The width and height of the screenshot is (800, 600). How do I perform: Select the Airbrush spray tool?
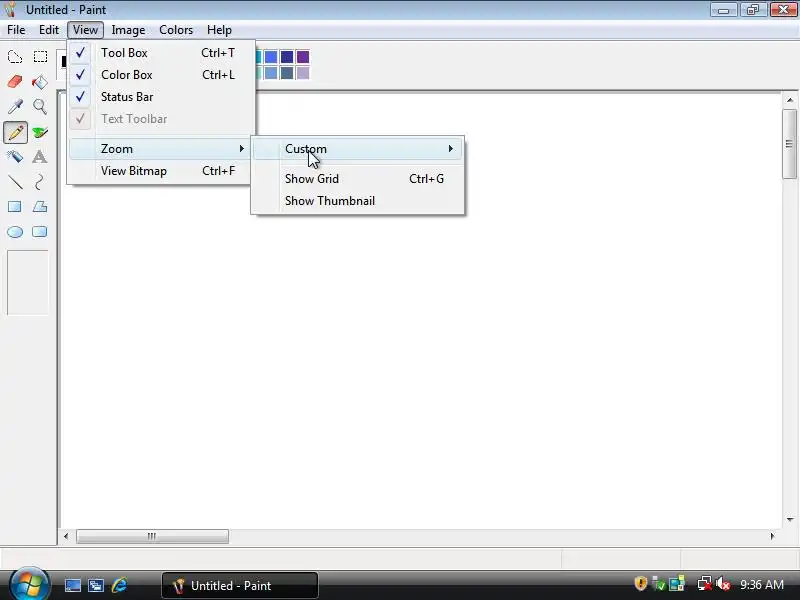(x=15, y=157)
